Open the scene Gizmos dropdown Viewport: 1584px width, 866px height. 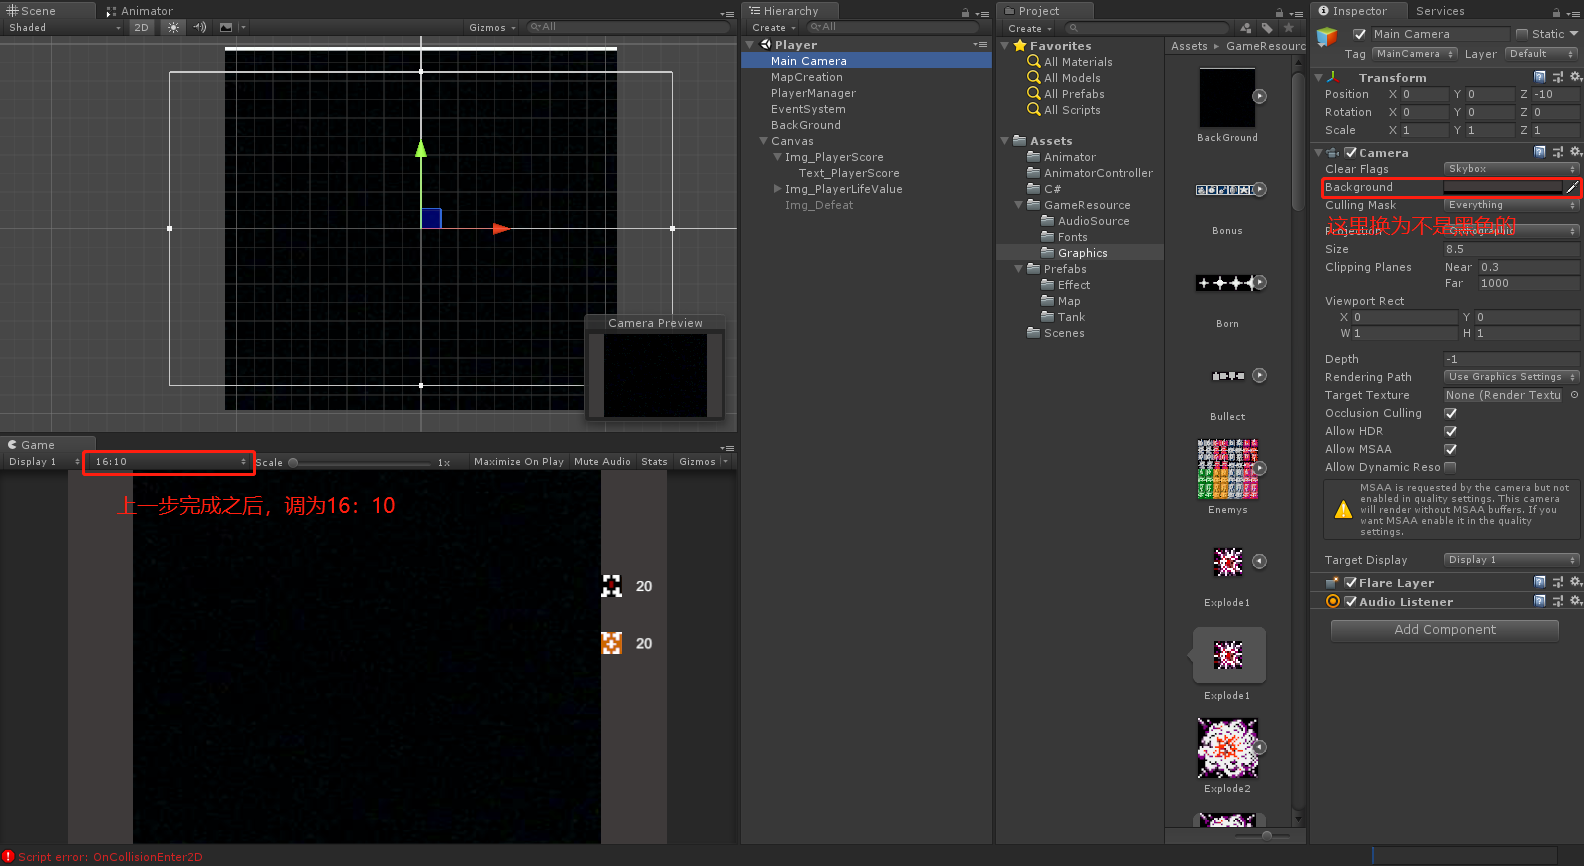[492, 27]
